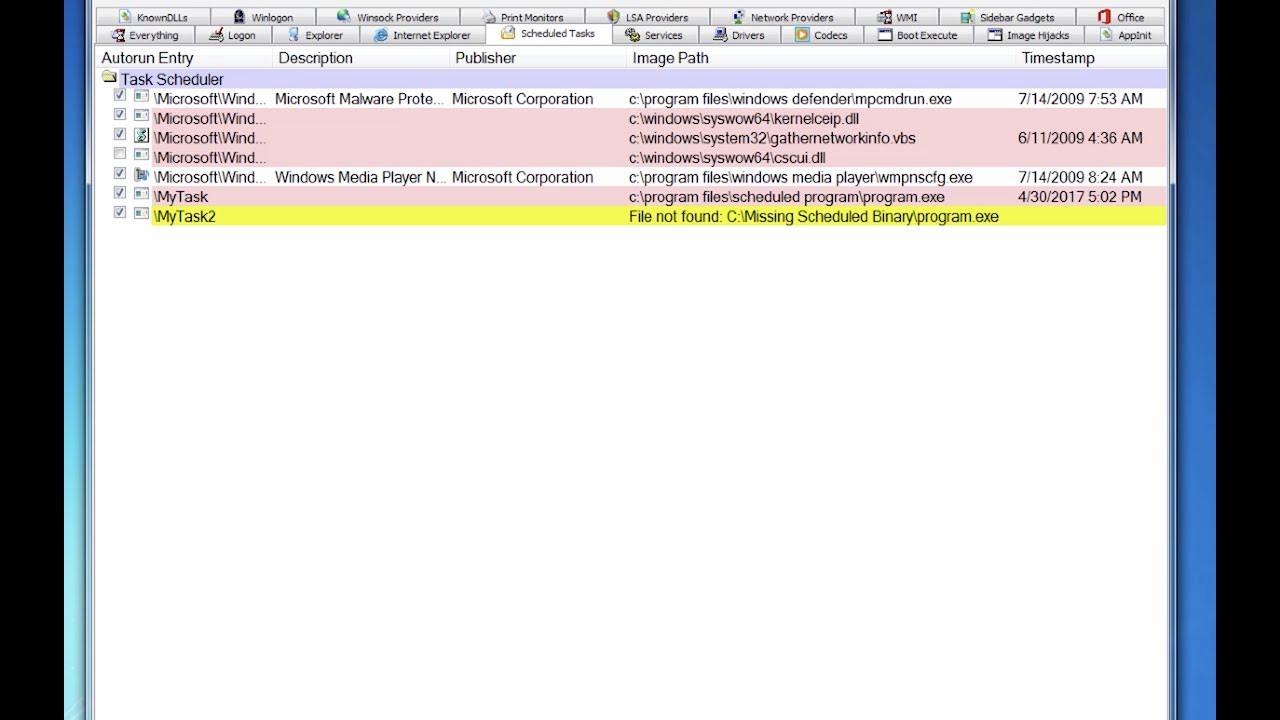1280x720 pixels.
Task: Select the \MyTask entry name
Action: click(x=181, y=197)
